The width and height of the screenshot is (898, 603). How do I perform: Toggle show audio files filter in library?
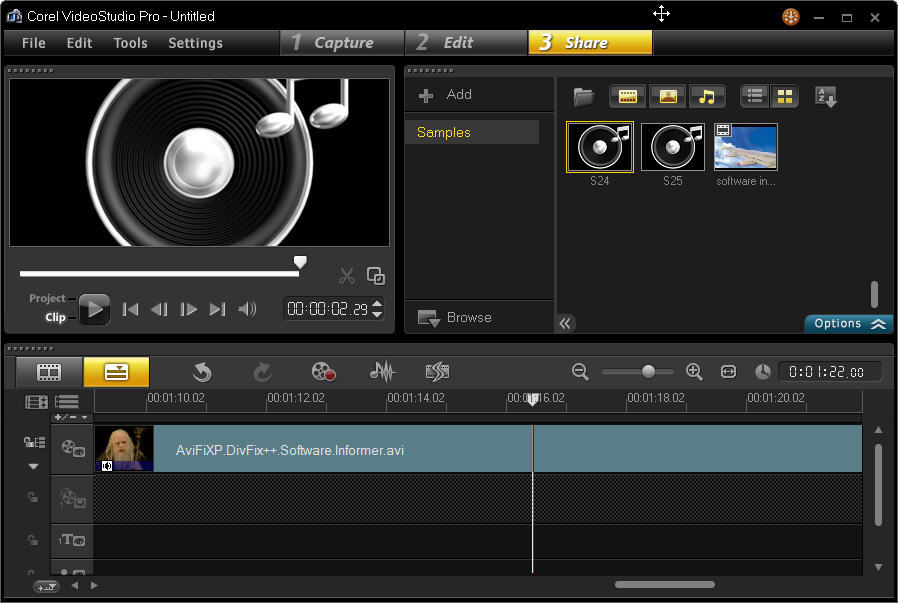(707, 96)
